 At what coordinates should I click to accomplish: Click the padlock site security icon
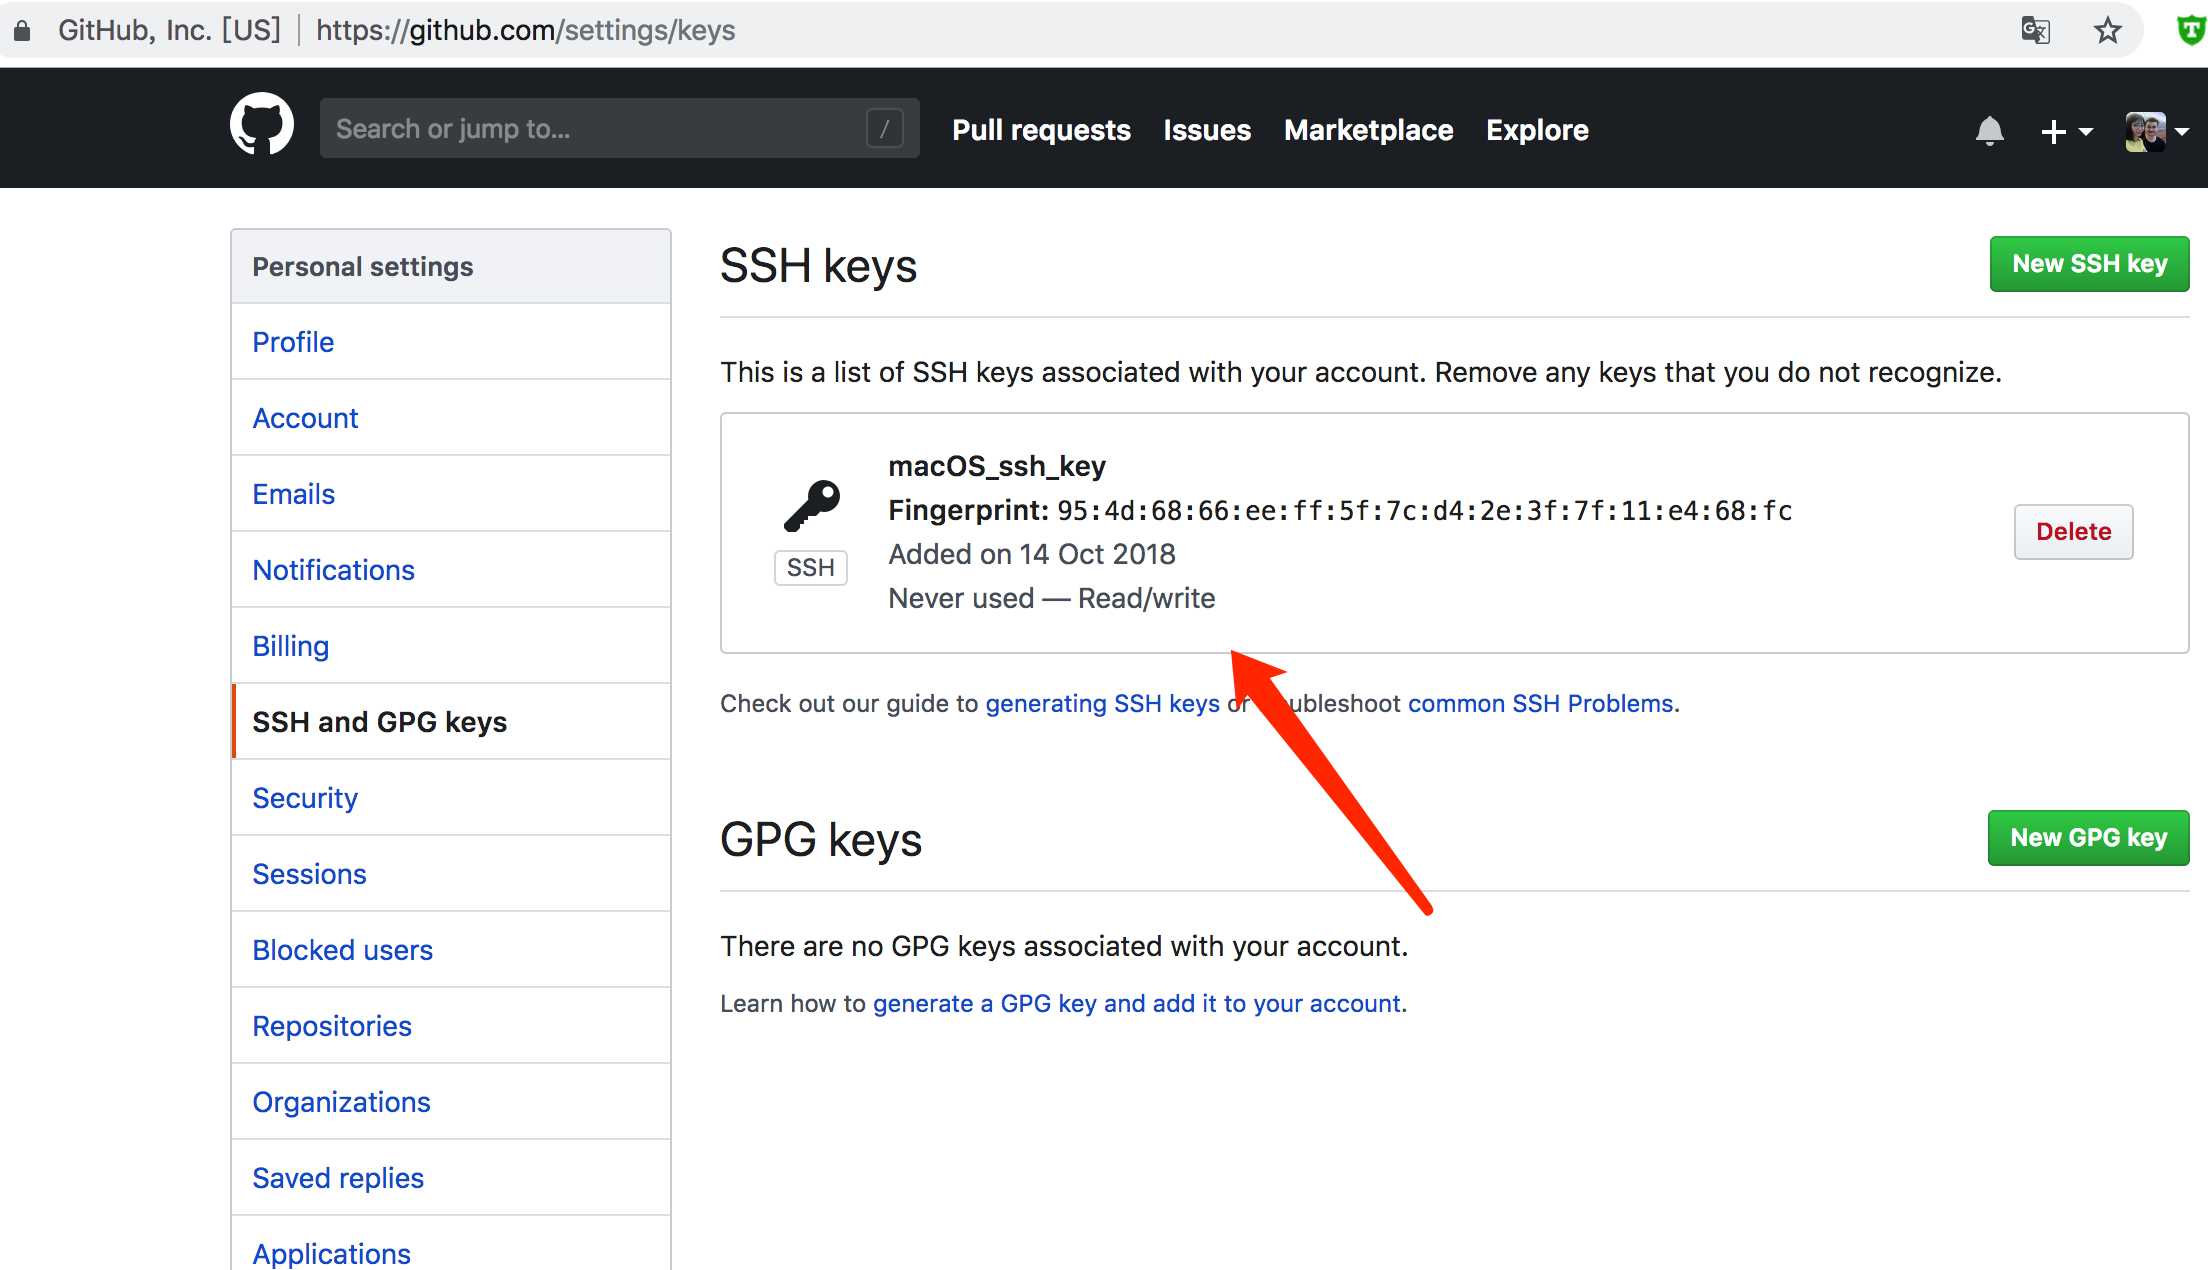click(22, 31)
